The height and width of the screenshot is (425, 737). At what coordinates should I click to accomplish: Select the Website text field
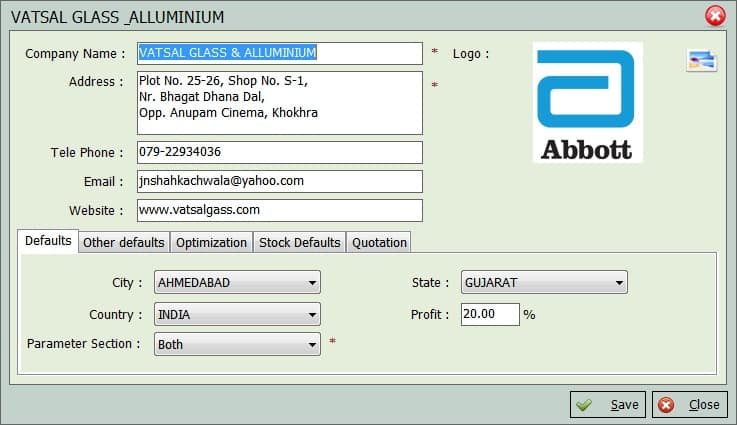point(279,210)
